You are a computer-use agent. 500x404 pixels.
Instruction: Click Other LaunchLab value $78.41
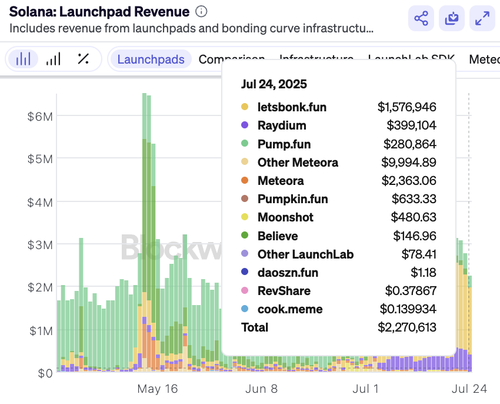[x=419, y=254]
